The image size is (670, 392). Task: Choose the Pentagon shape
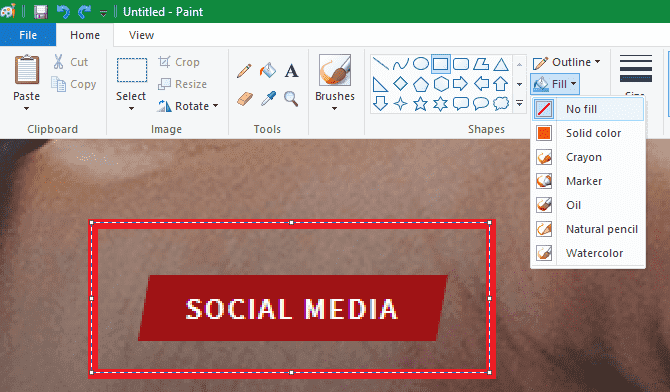coord(420,84)
